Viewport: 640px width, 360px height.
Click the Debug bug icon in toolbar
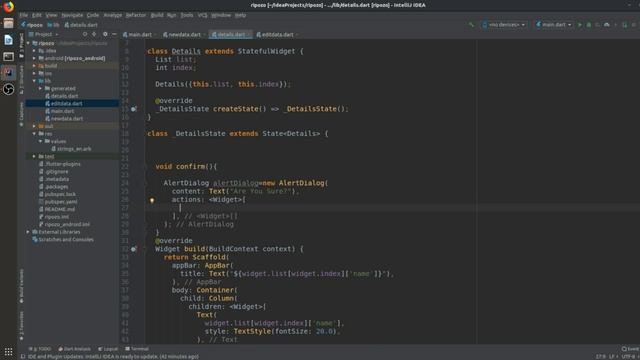[x=589, y=25]
